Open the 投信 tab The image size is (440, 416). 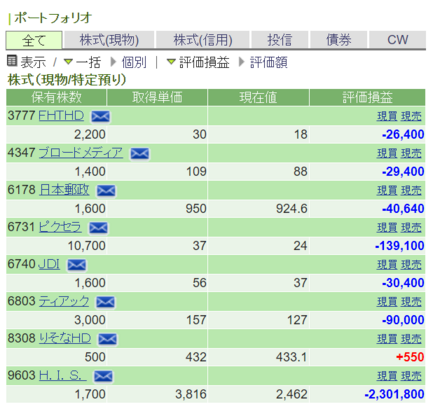[280, 40]
